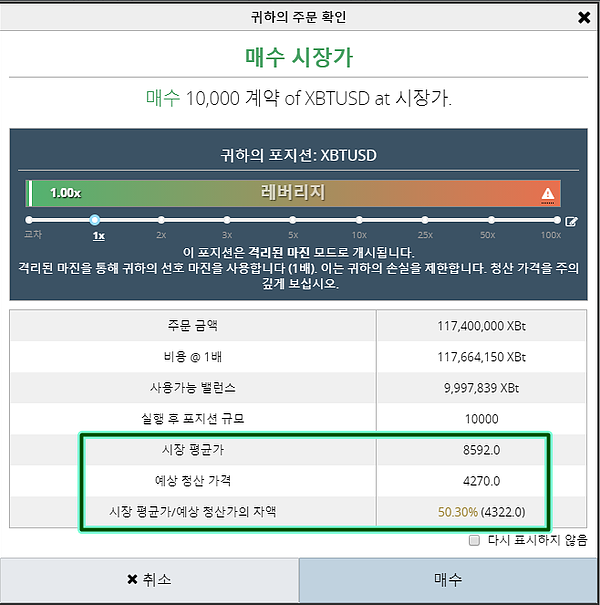Enable the 다시 표시하지 않음 checkbox
The width and height of the screenshot is (600, 605).
[x=475, y=541]
